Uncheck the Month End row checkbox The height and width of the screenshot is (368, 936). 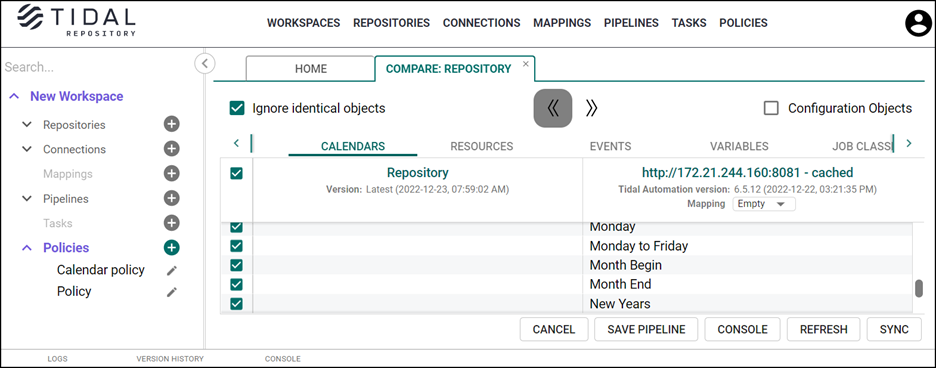tap(236, 284)
